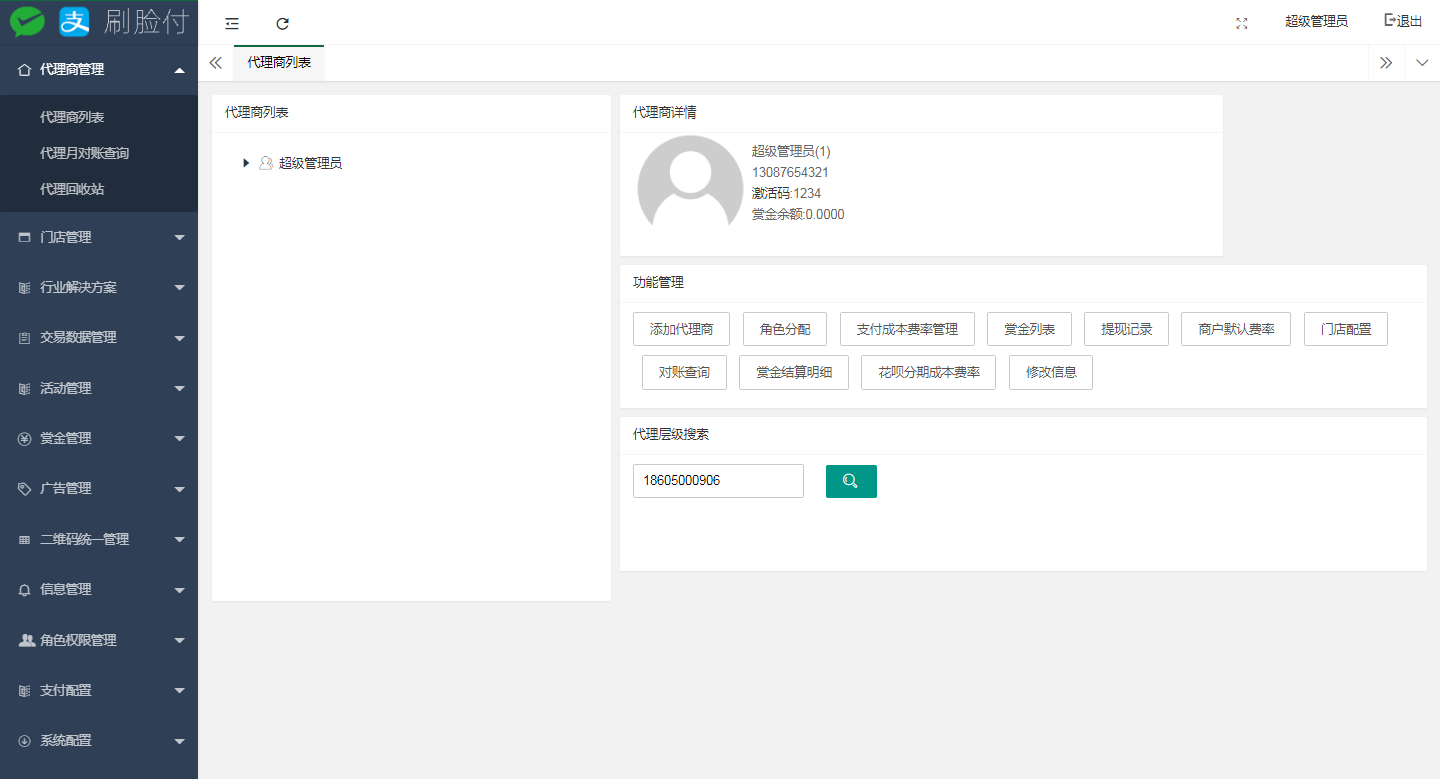
Task: Click the 对账查询 button
Action: pyautogui.click(x=684, y=372)
